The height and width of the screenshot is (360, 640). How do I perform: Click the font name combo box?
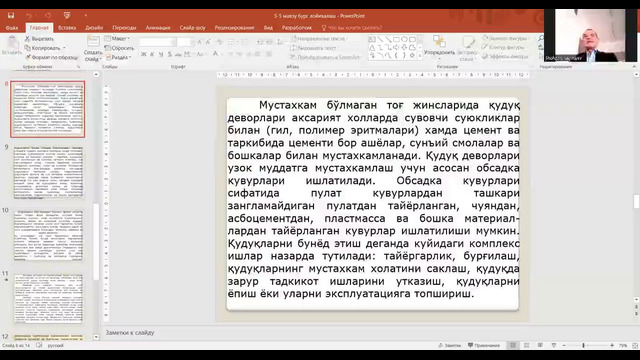pyautogui.click(x=158, y=42)
